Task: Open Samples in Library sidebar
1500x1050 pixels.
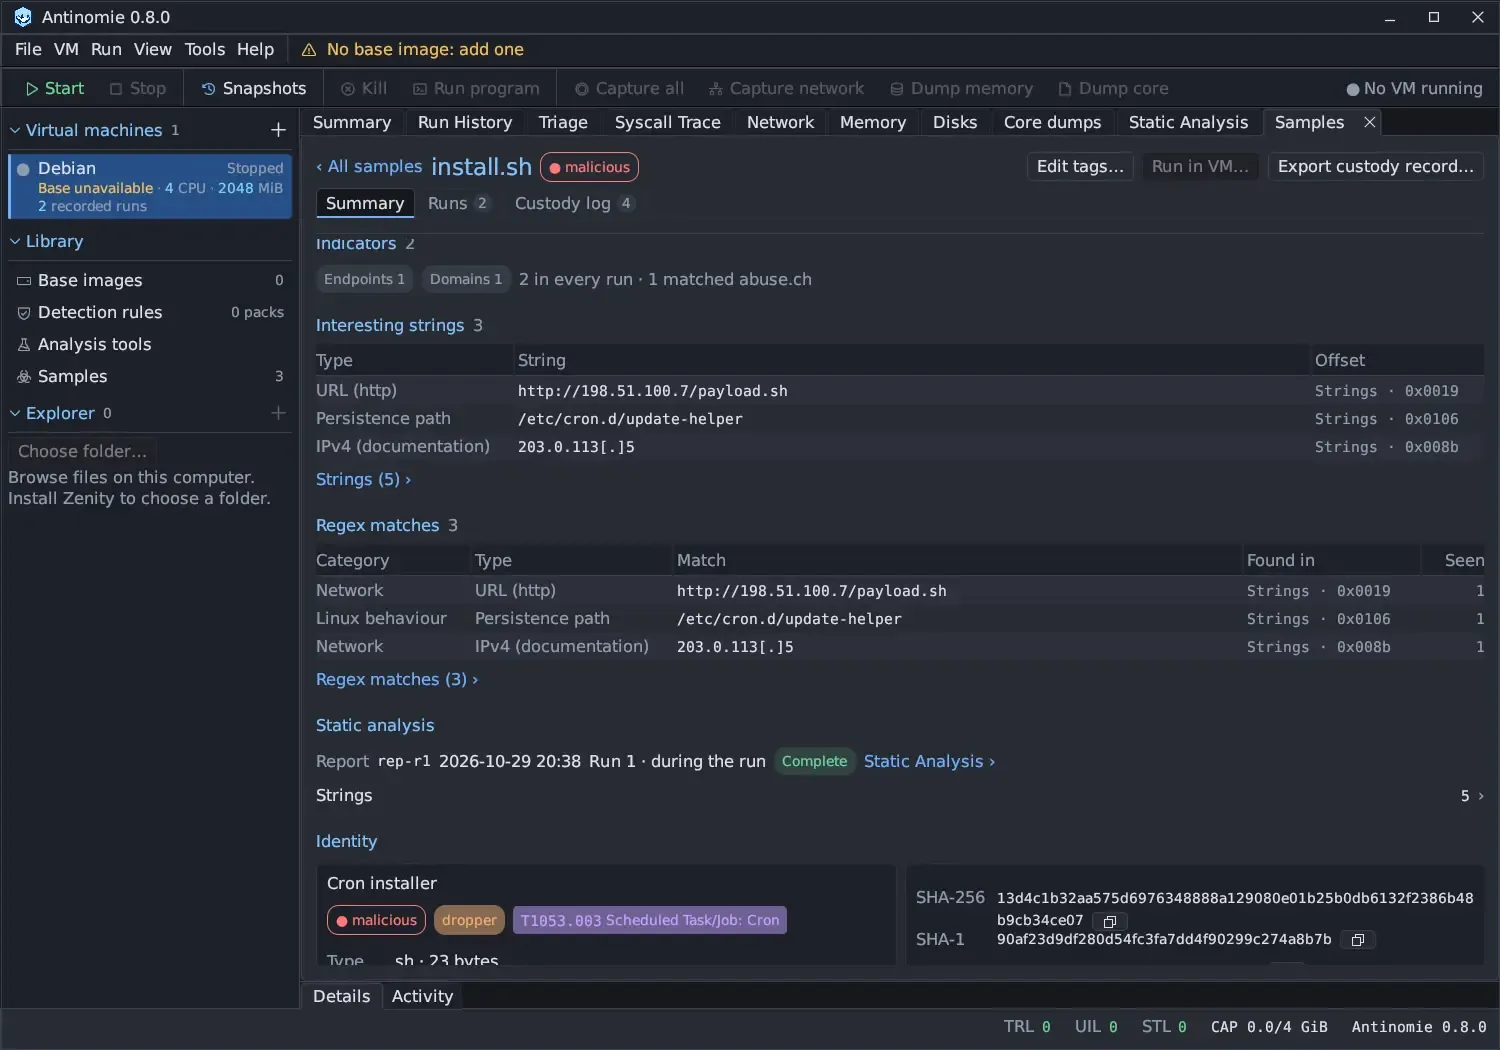Action: 150,377
